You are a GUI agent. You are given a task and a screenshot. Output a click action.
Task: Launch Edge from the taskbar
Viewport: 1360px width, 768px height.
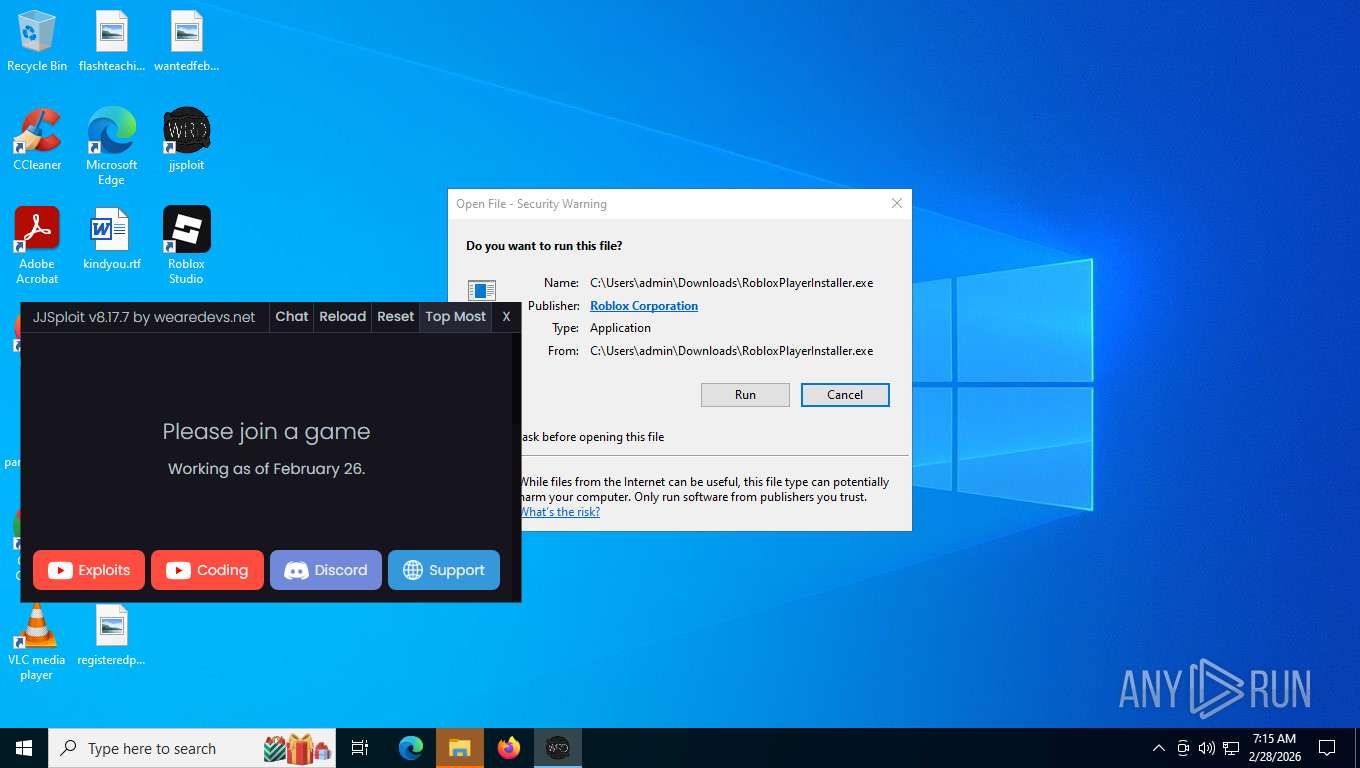tap(411, 748)
